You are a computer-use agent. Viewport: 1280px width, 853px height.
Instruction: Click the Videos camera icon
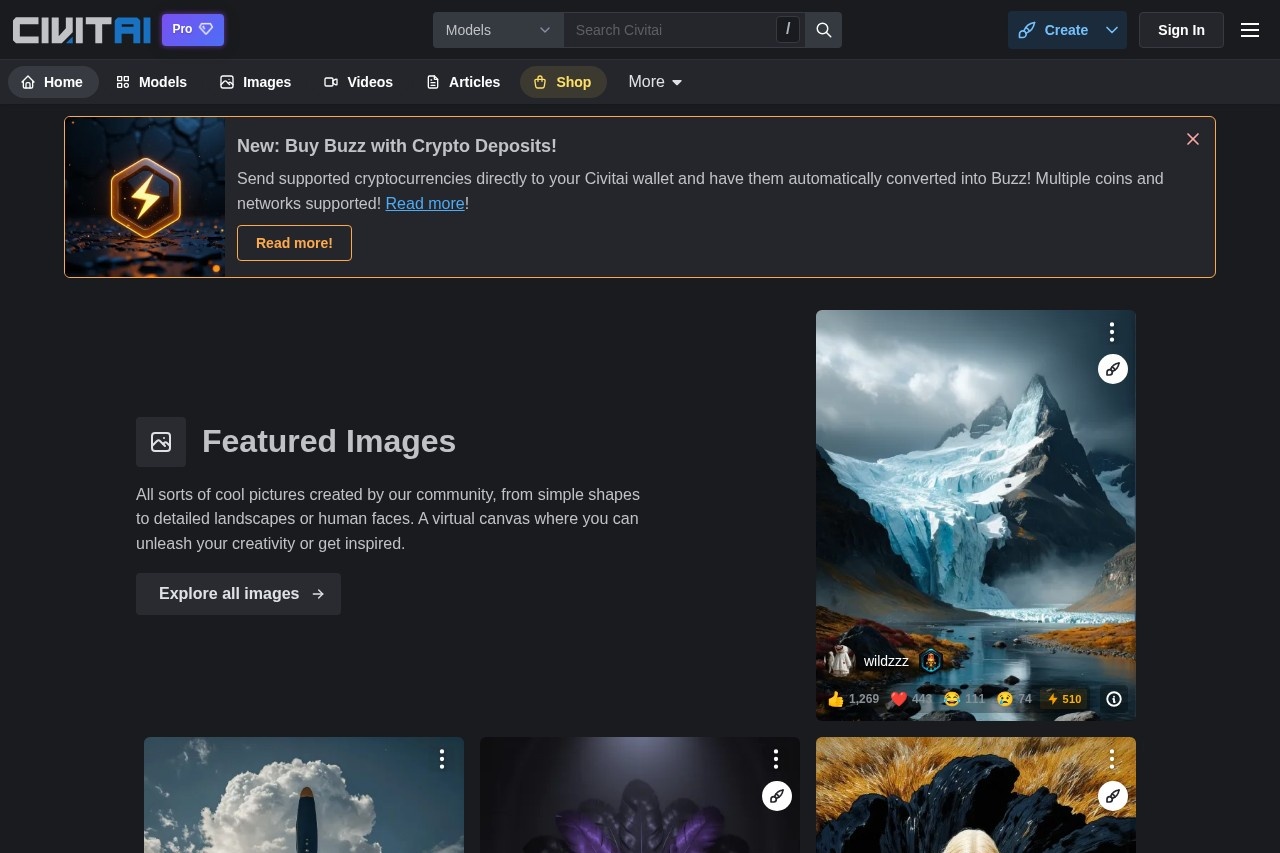(x=331, y=82)
